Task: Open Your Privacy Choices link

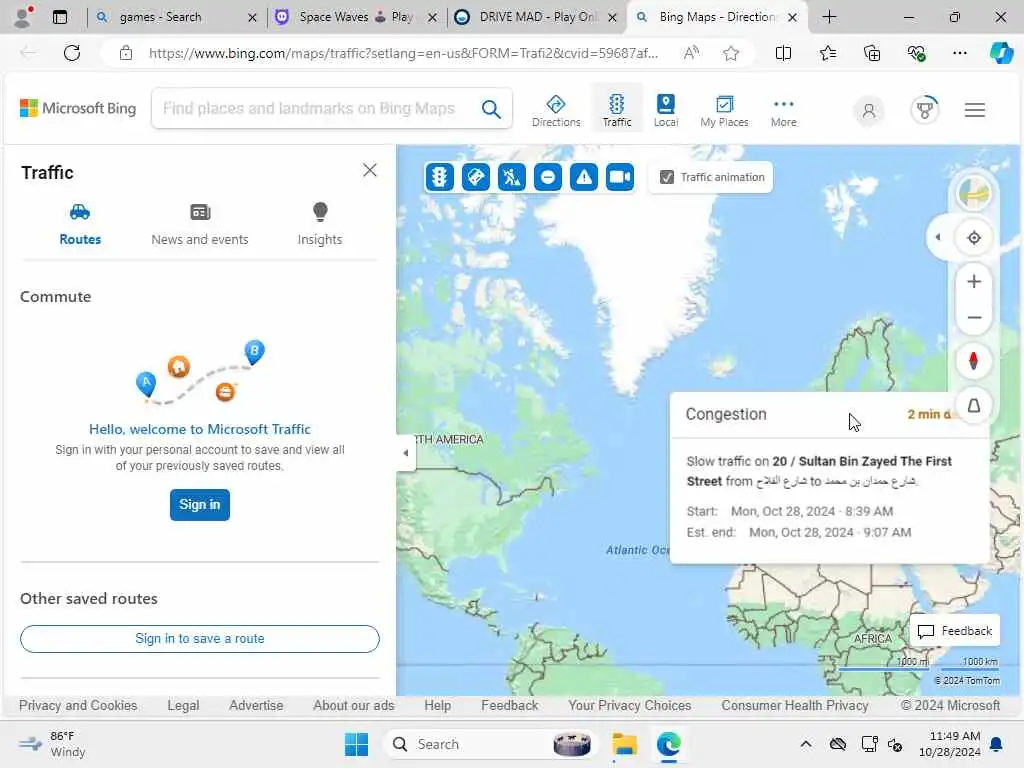Action: (x=629, y=705)
